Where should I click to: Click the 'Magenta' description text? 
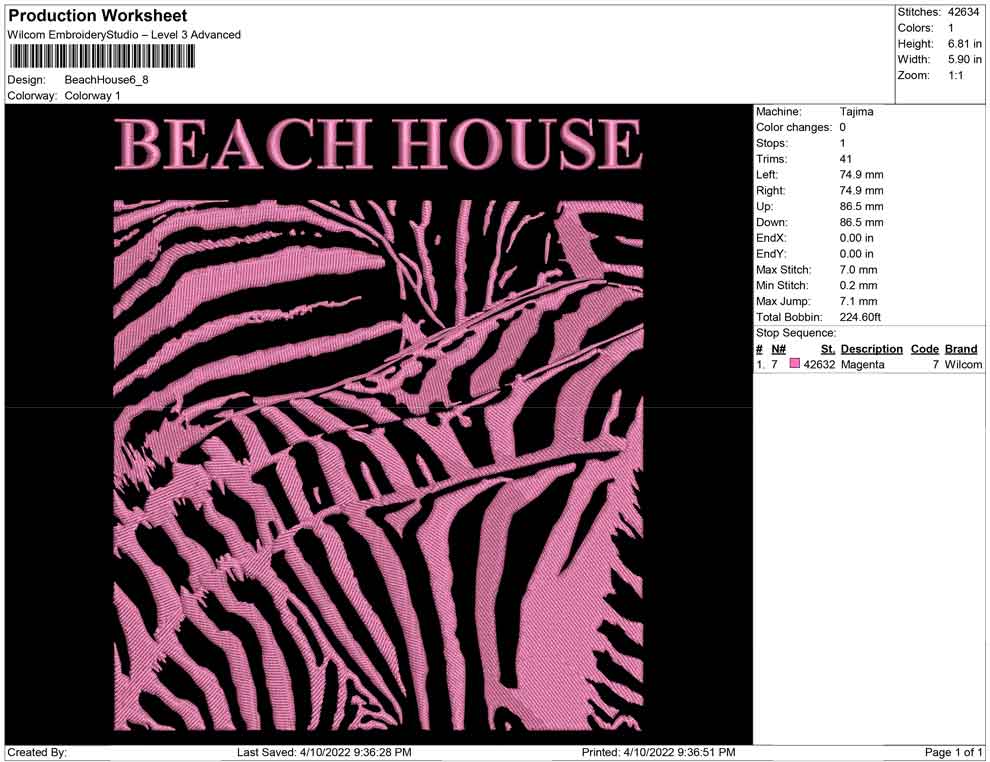tap(862, 364)
